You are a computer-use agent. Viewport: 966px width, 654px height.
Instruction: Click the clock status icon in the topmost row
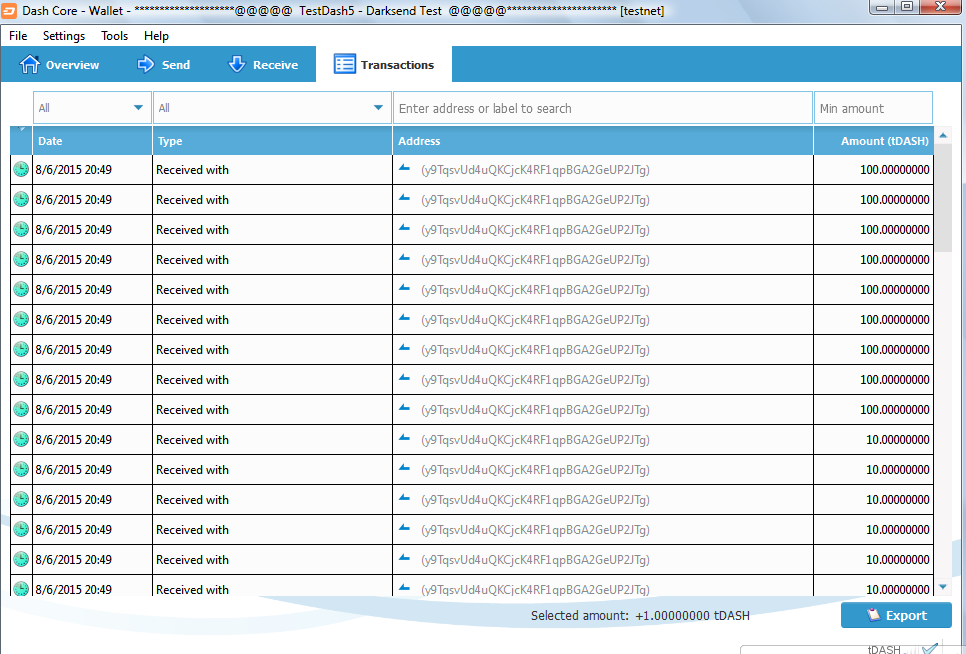point(21,169)
